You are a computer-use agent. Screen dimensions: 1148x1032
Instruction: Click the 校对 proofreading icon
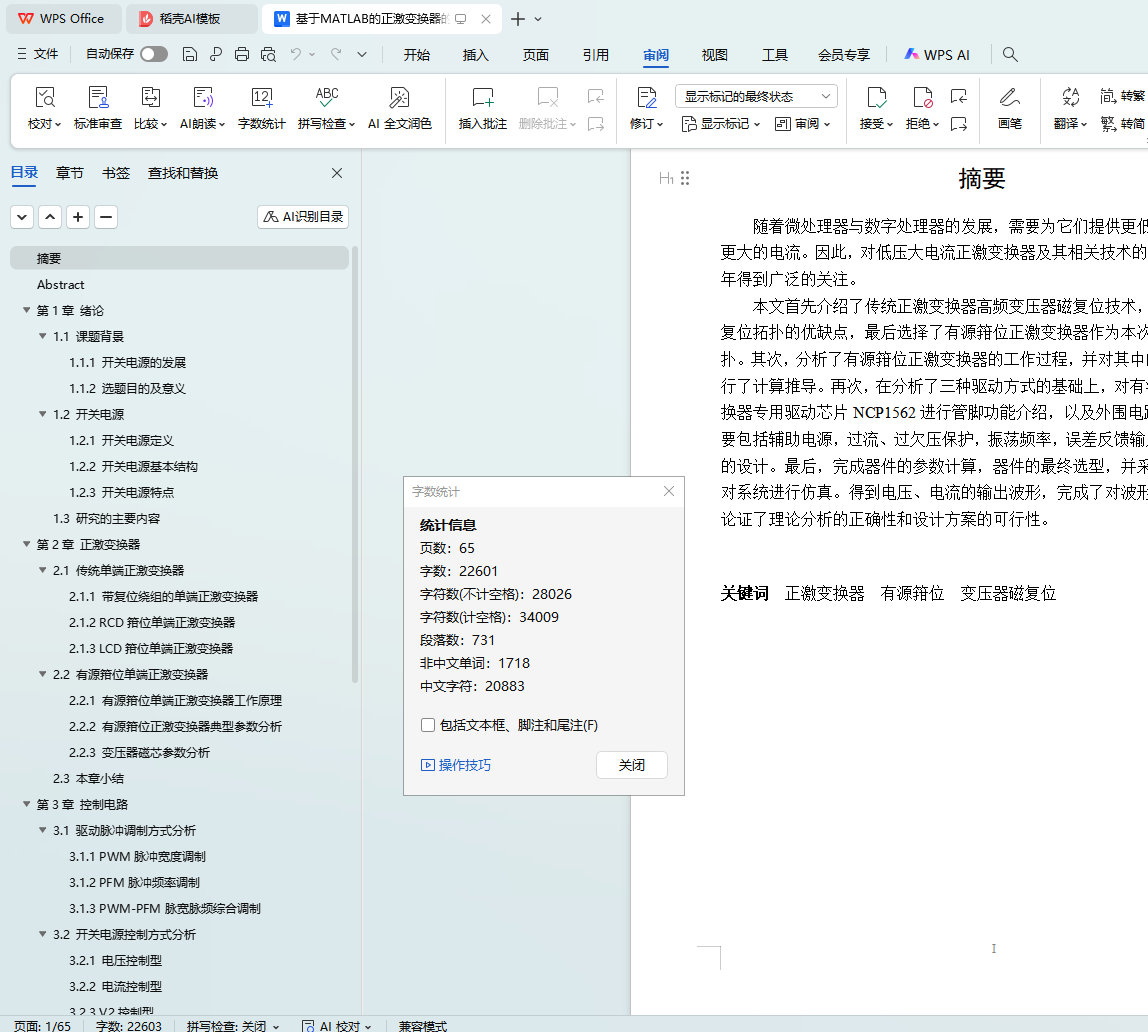tap(44, 98)
